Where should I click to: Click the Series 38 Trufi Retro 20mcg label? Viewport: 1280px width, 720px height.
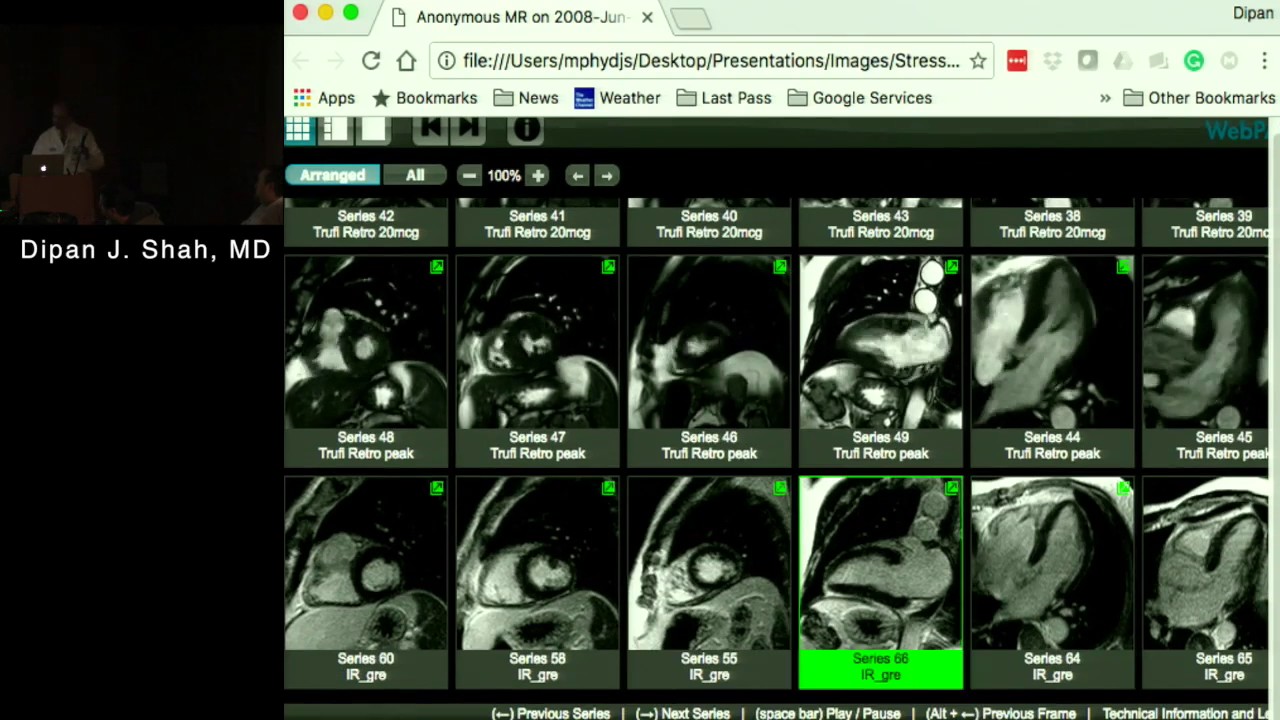[1052, 224]
